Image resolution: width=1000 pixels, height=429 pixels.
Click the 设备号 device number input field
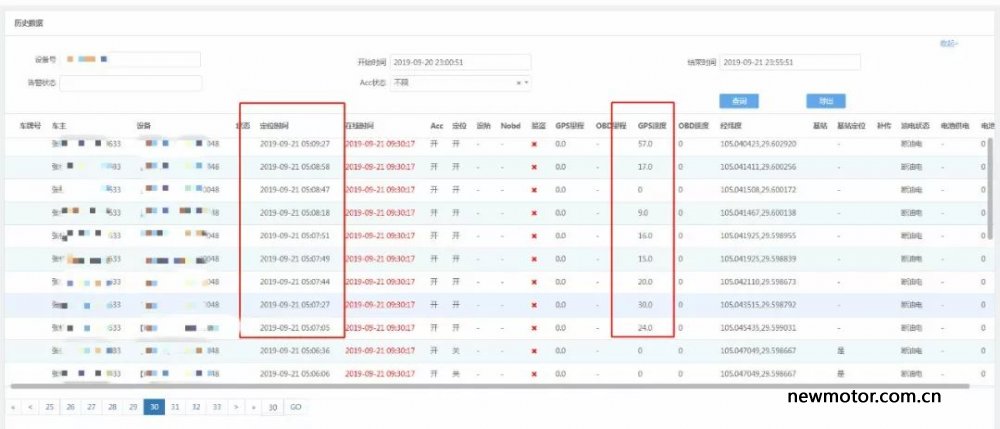click(x=130, y=59)
